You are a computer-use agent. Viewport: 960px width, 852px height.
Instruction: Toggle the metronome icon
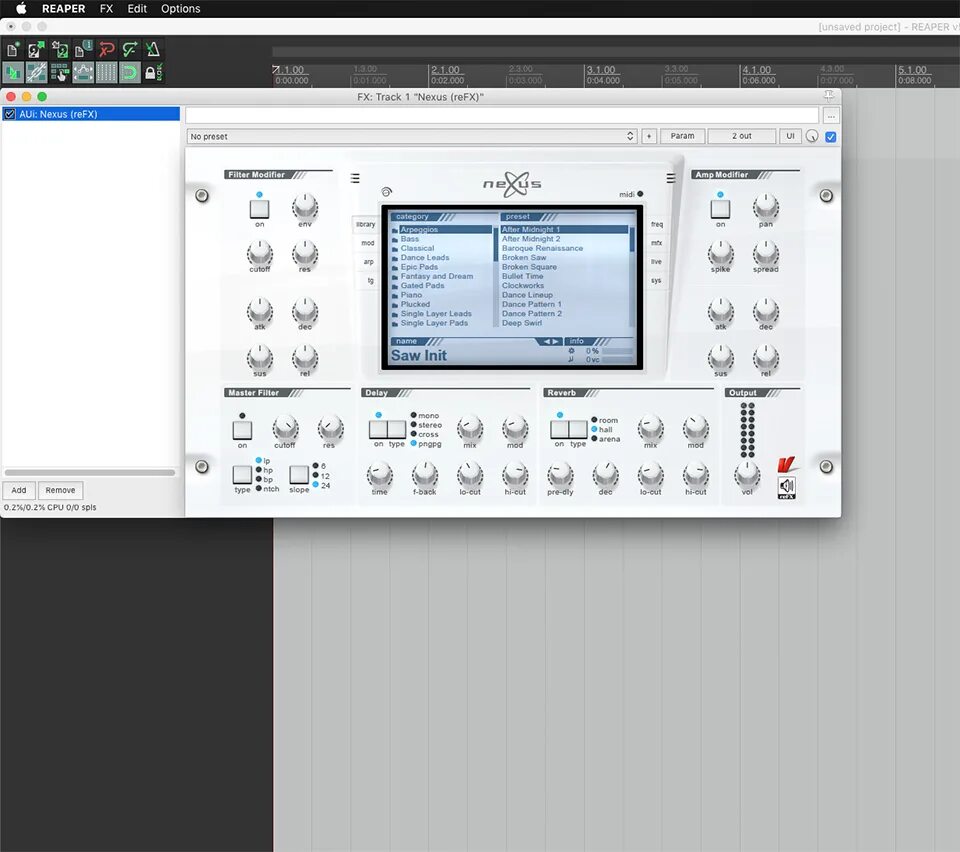coord(152,50)
